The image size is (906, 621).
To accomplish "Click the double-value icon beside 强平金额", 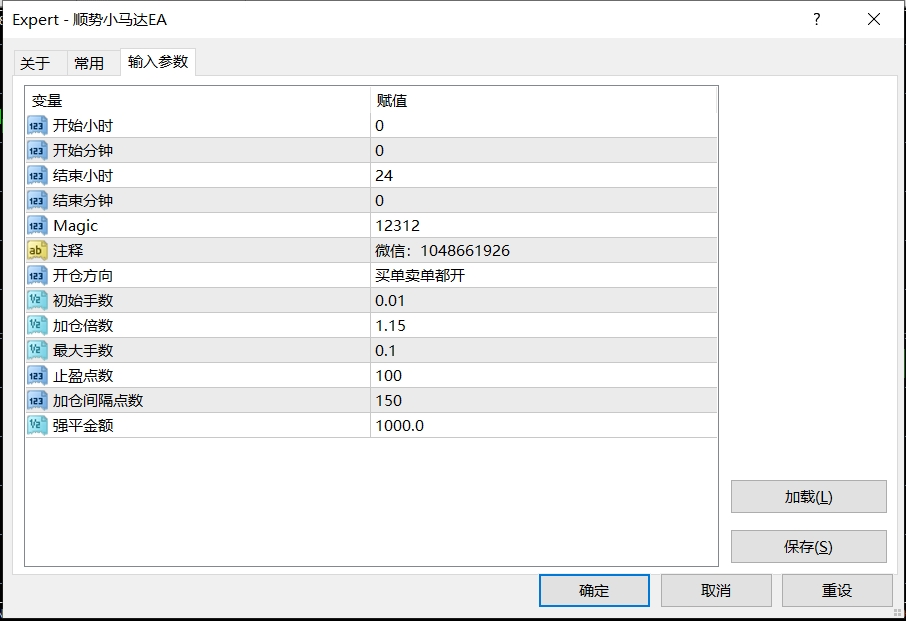I will (37, 425).
